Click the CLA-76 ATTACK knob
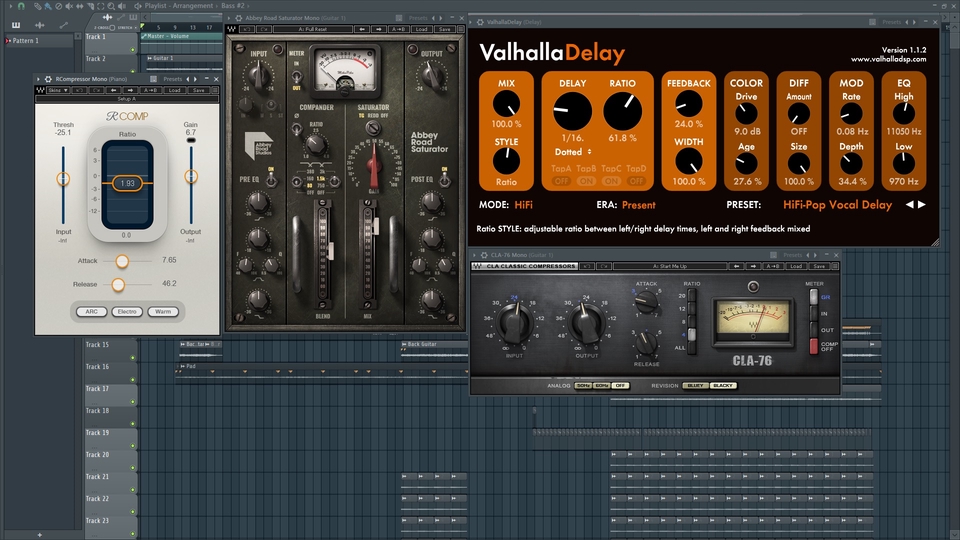 pyautogui.click(x=647, y=301)
